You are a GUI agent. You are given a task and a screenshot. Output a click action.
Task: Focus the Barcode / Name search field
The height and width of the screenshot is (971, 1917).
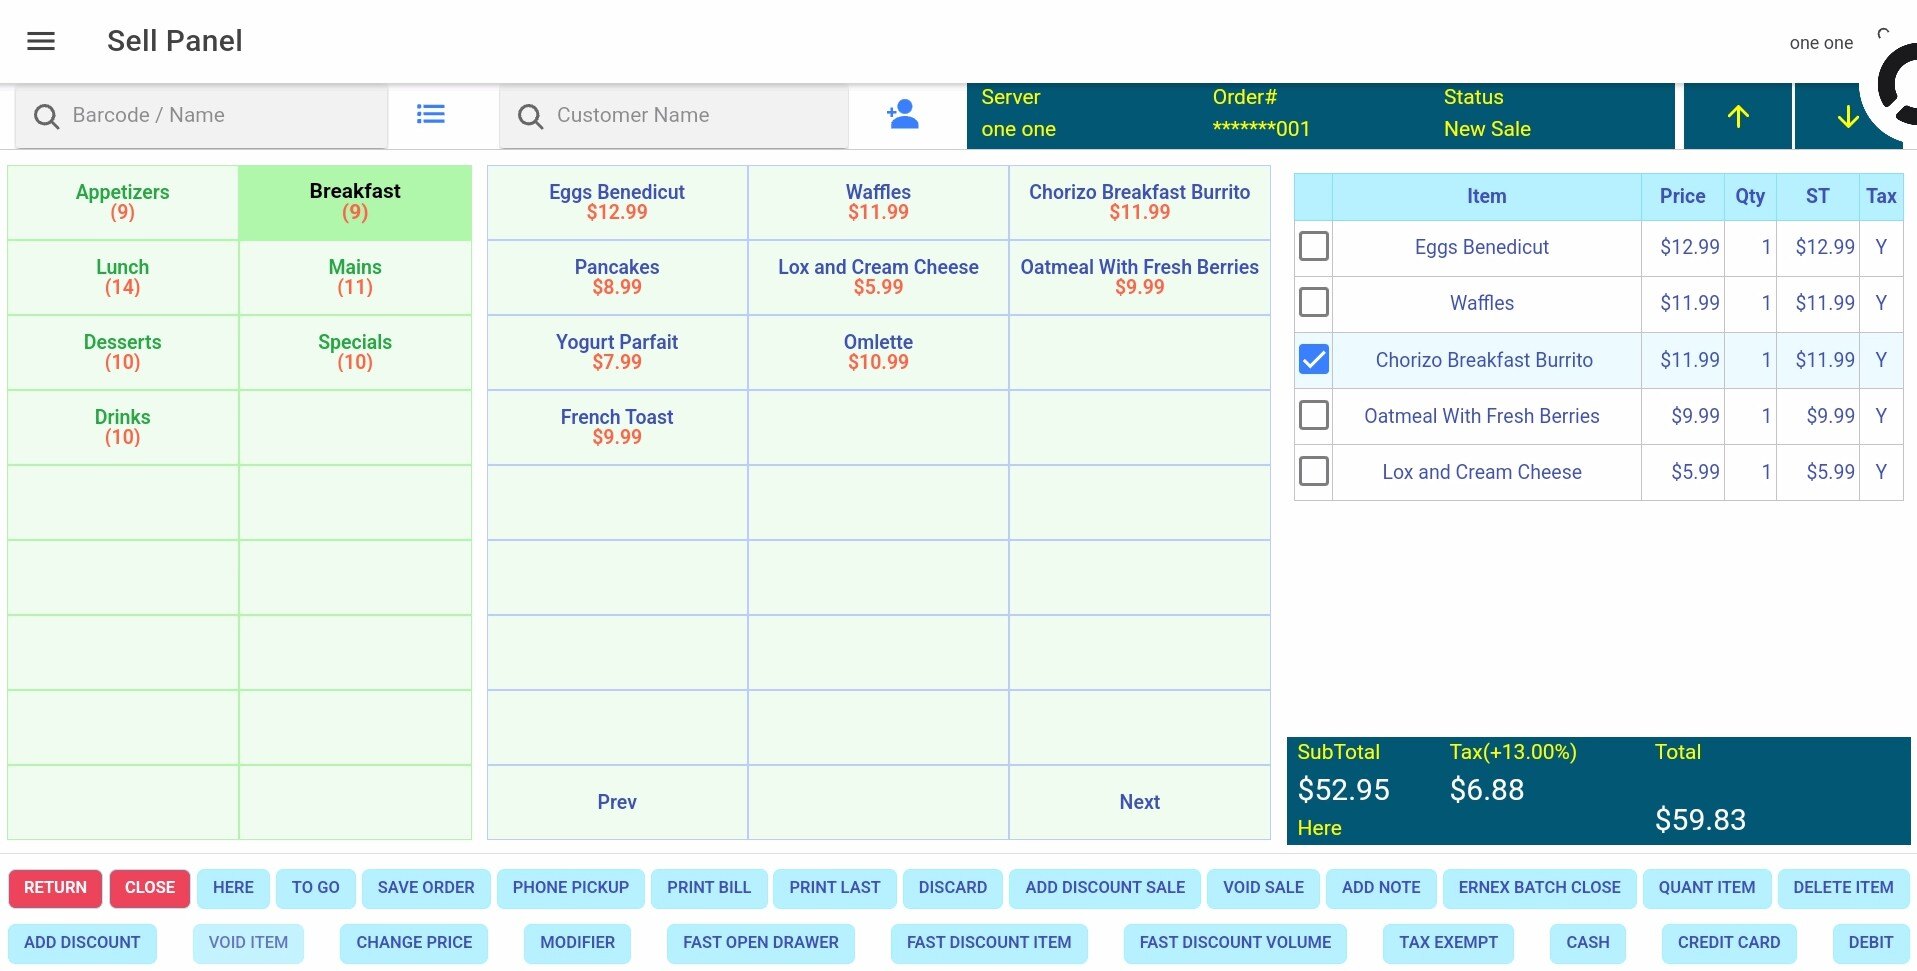coord(202,116)
